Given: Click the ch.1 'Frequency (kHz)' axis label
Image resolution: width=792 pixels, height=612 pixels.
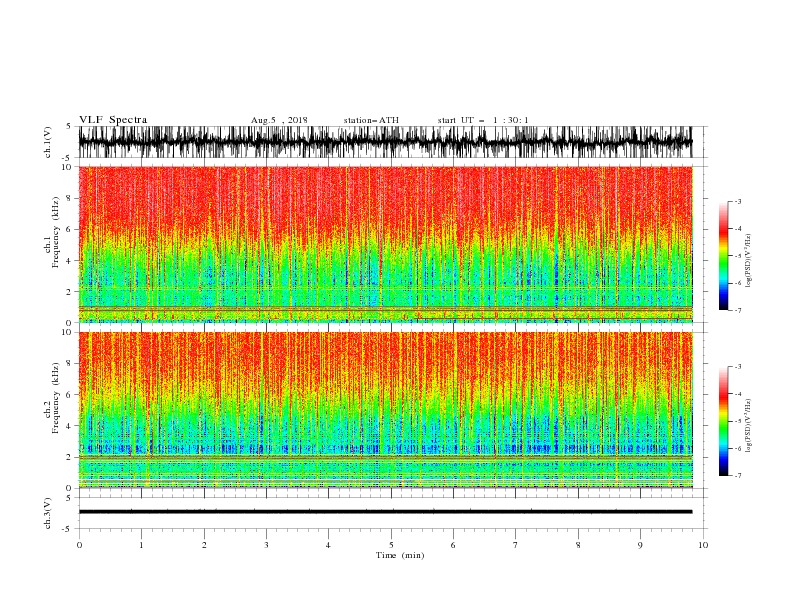Looking at the screenshot, I should pyautogui.click(x=56, y=232).
